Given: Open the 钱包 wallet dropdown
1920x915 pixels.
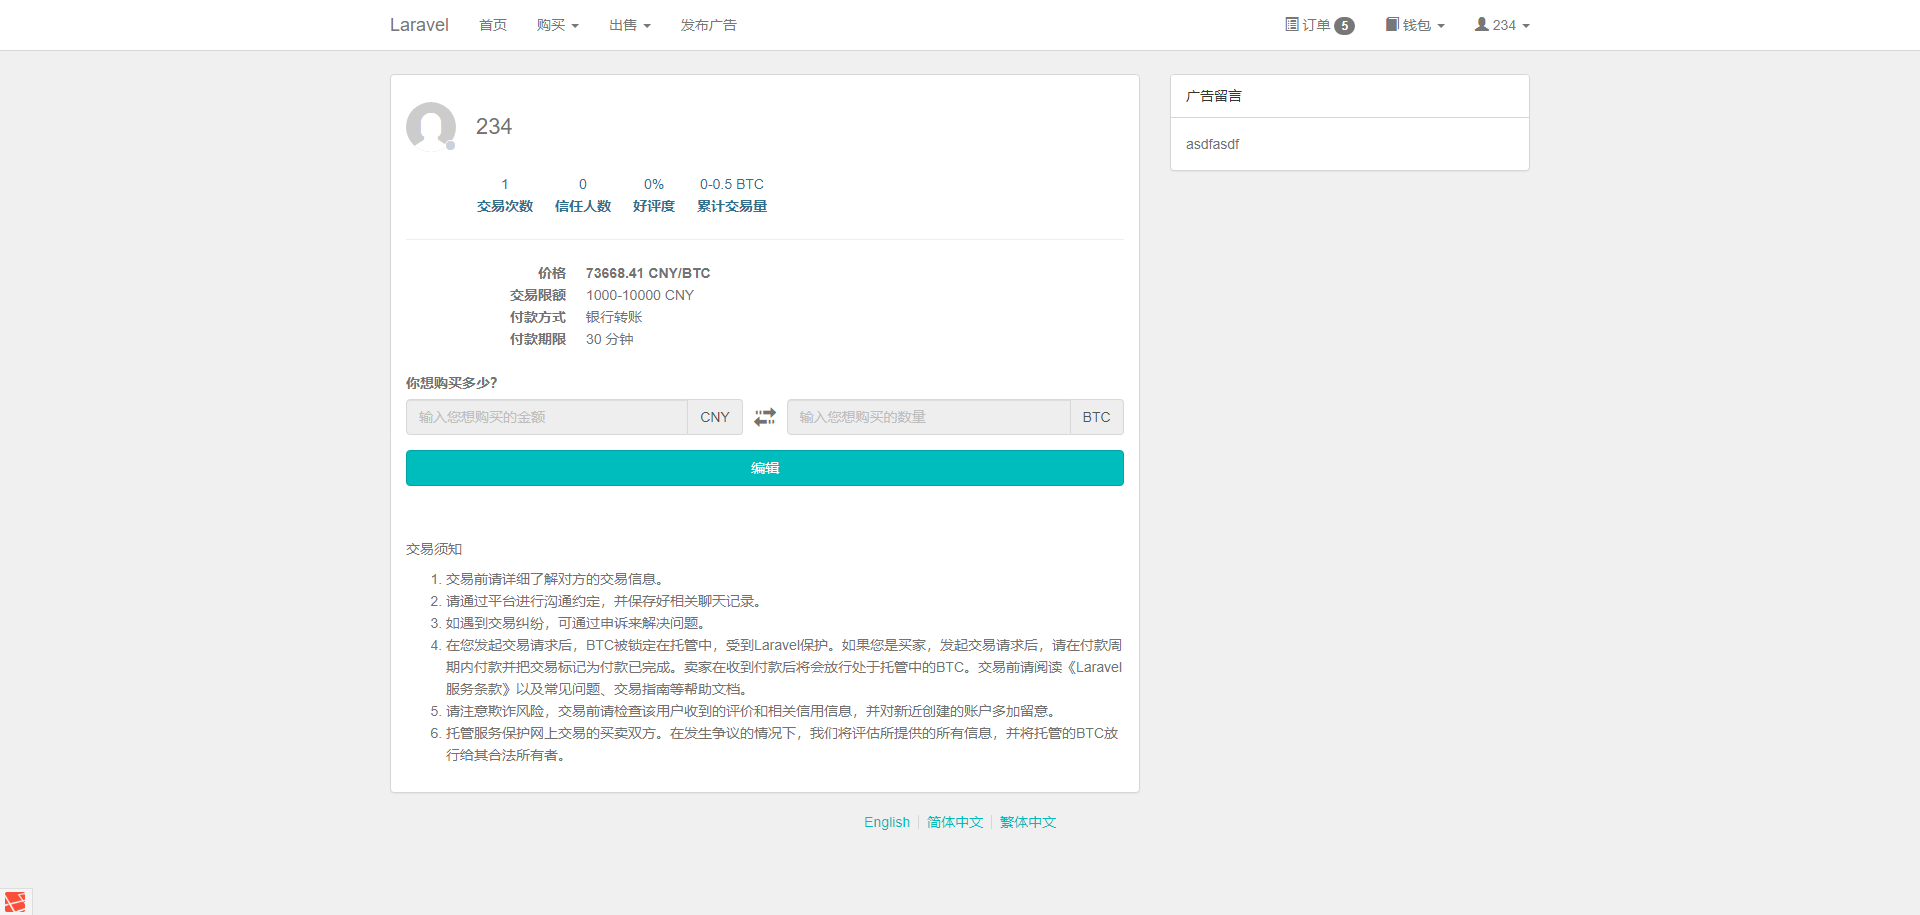Looking at the screenshot, I should click(1415, 24).
